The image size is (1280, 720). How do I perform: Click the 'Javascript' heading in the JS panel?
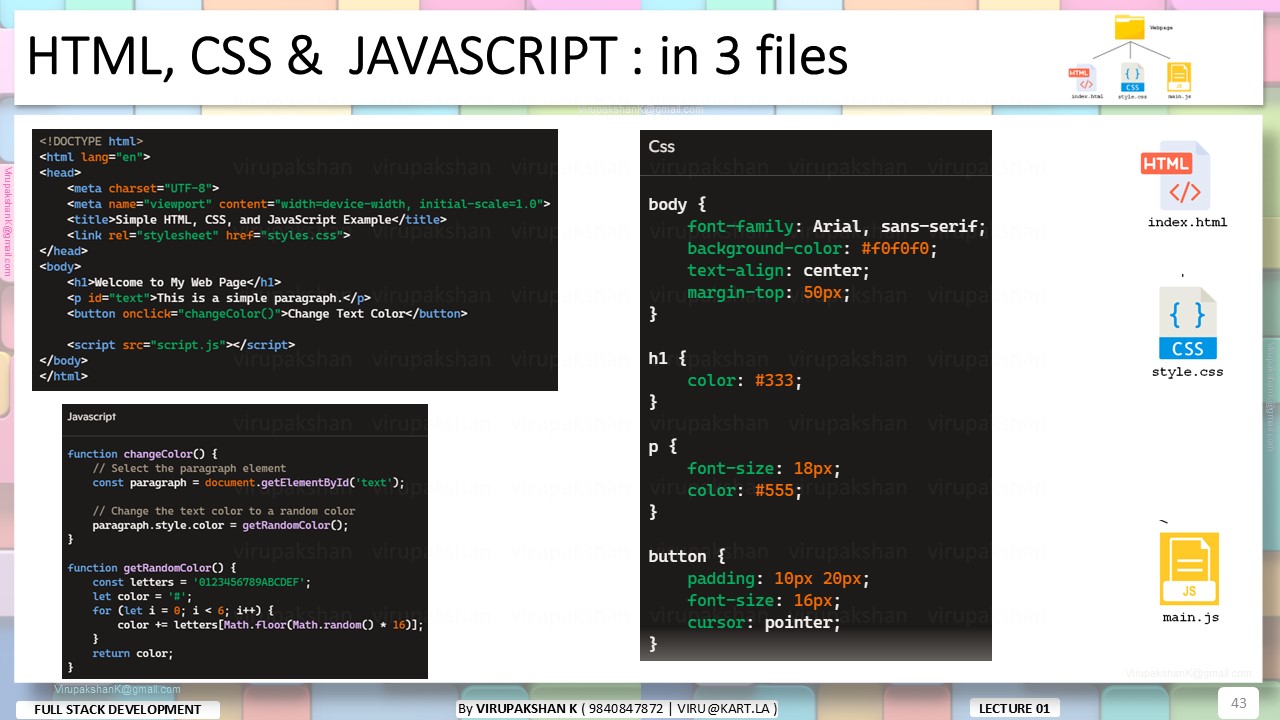click(92, 416)
